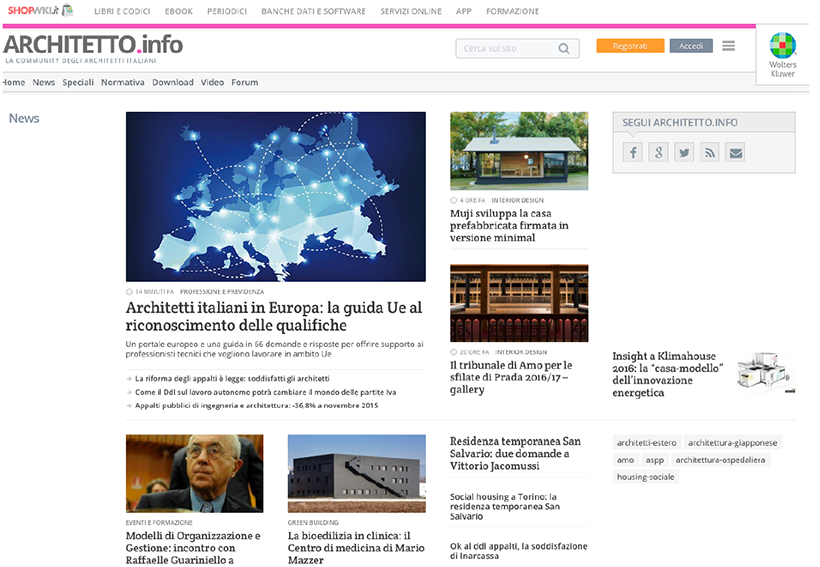Screen dimensions: 820x567
Task: Open Ok al ddl appalti Inarcassa link
Action: (x=518, y=551)
